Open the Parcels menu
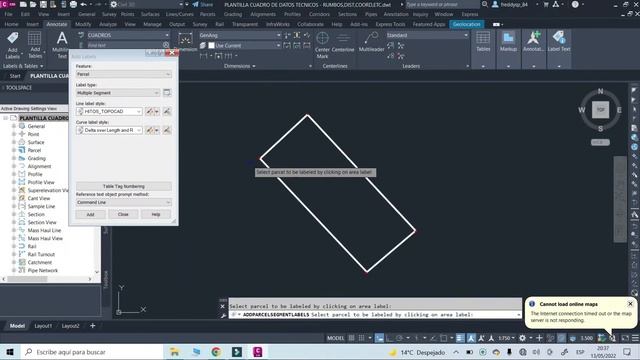This screenshot has width=640, height=360. pos(207,14)
